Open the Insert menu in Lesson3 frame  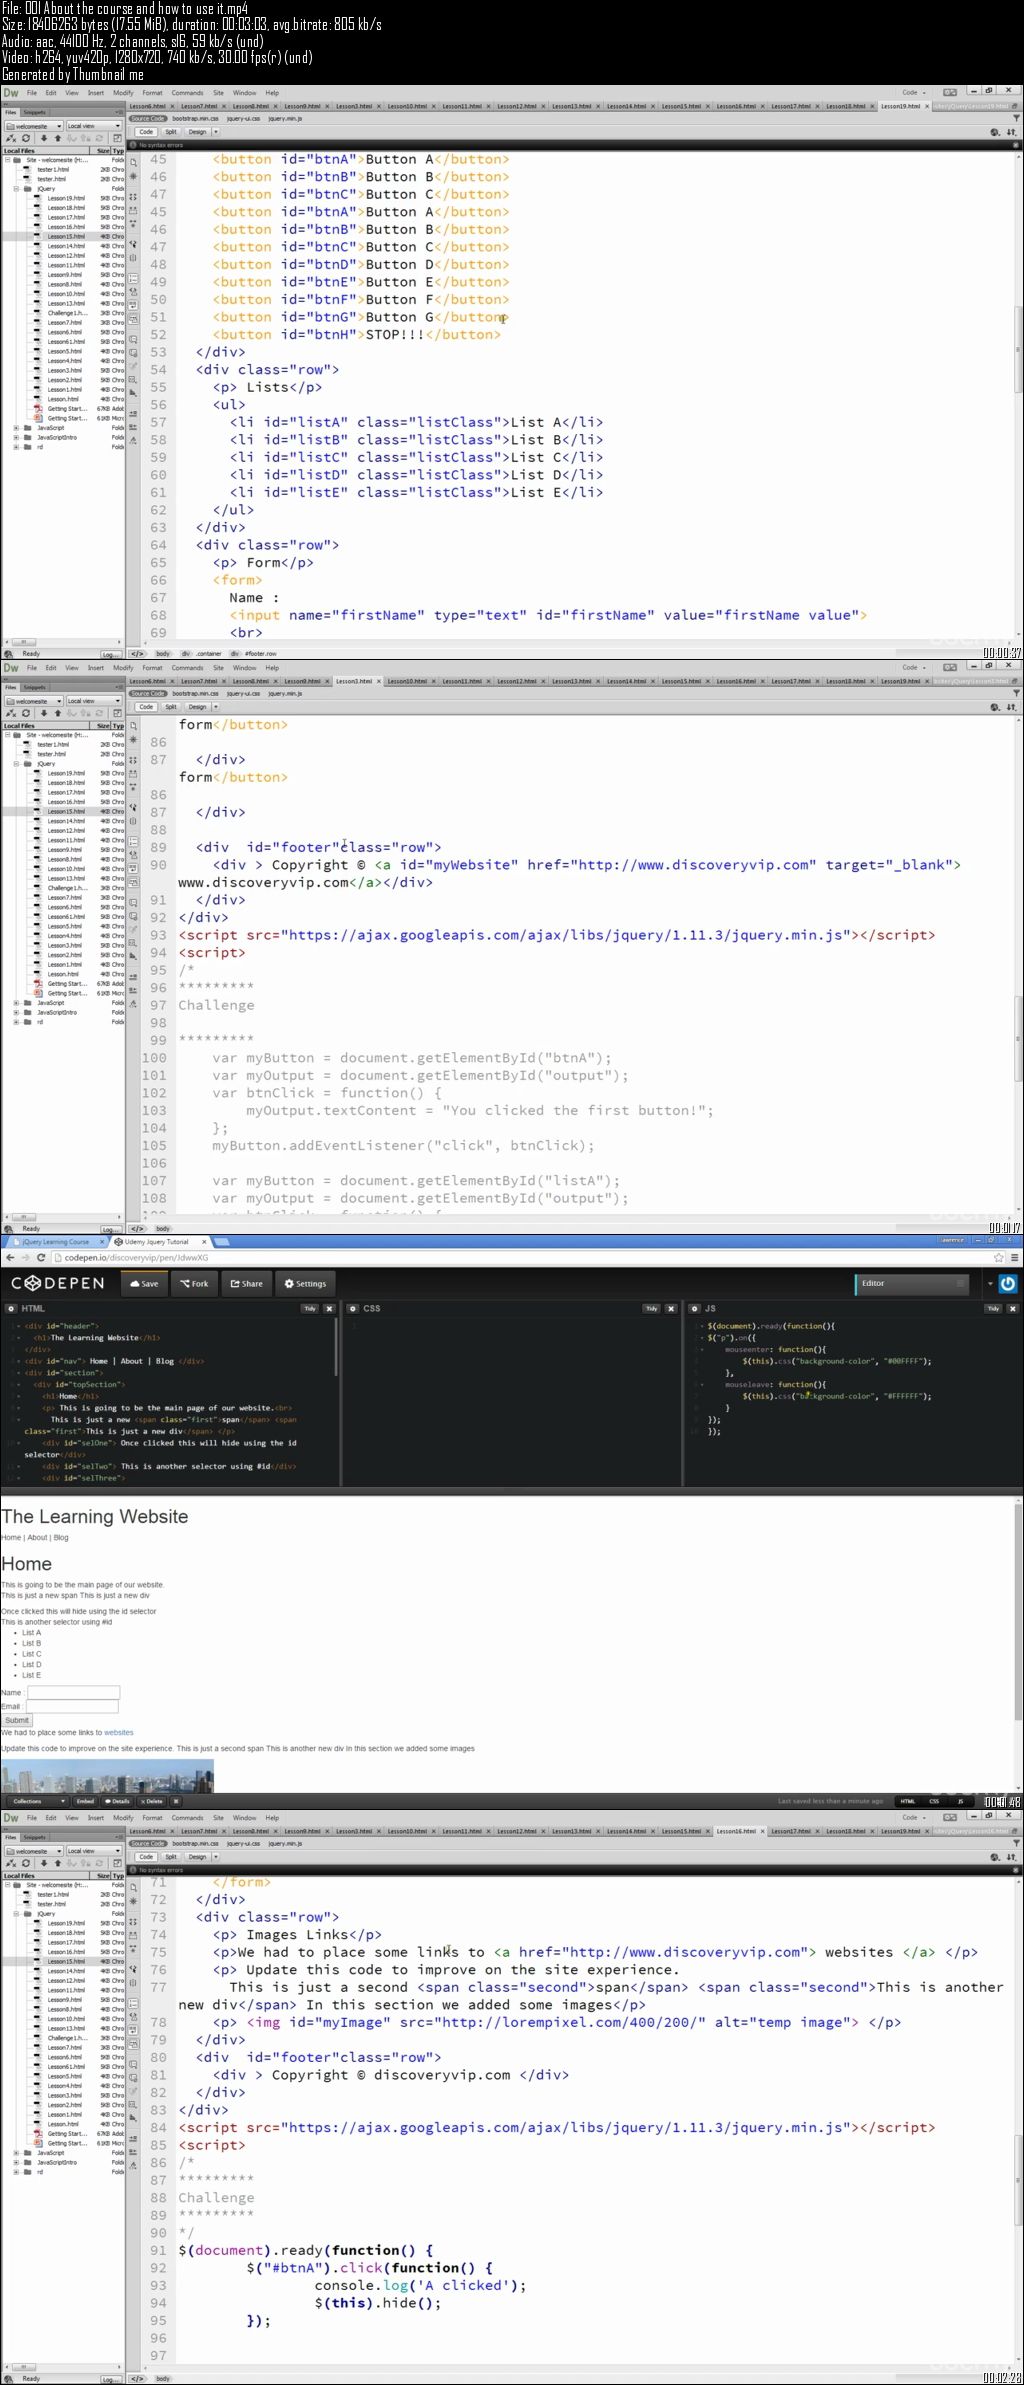pyautogui.click(x=96, y=667)
